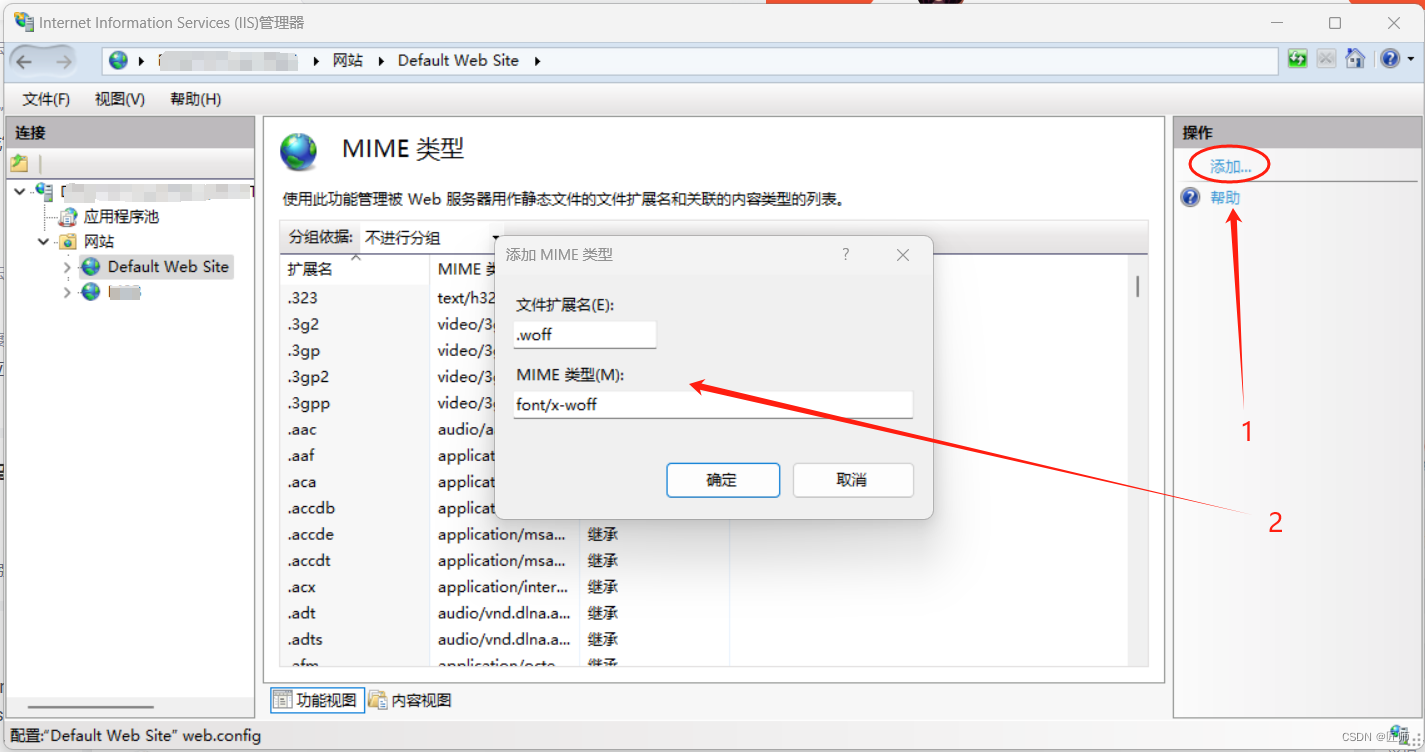Click the Connections pane connect icon
This screenshot has width=1425, height=752.
pos(19,163)
